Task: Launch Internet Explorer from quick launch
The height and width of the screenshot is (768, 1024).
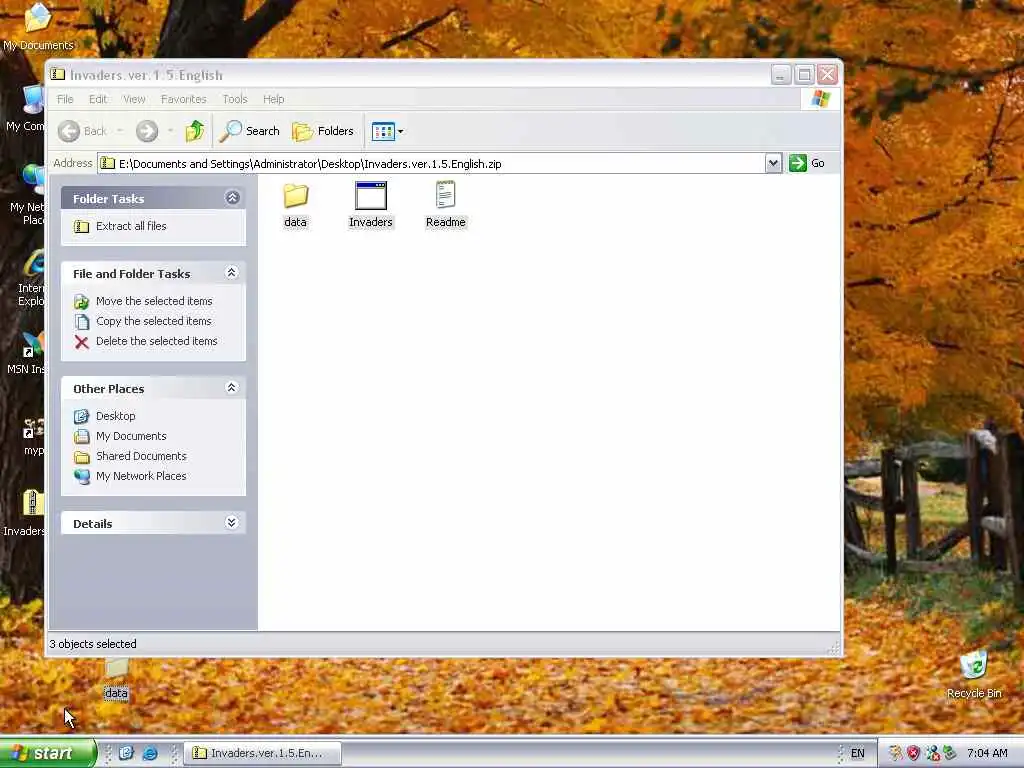Action: 150,753
